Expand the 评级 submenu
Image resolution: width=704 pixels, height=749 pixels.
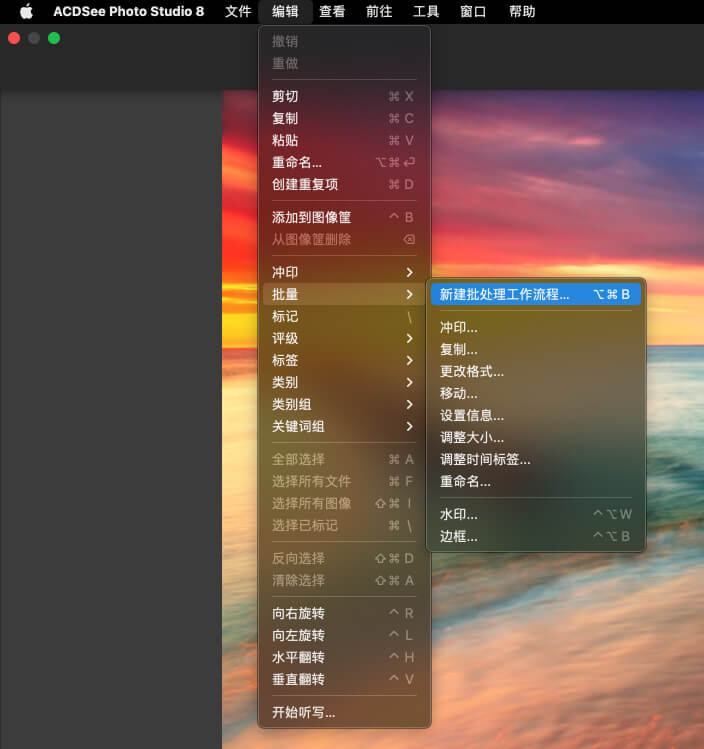(x=344, y=338)
